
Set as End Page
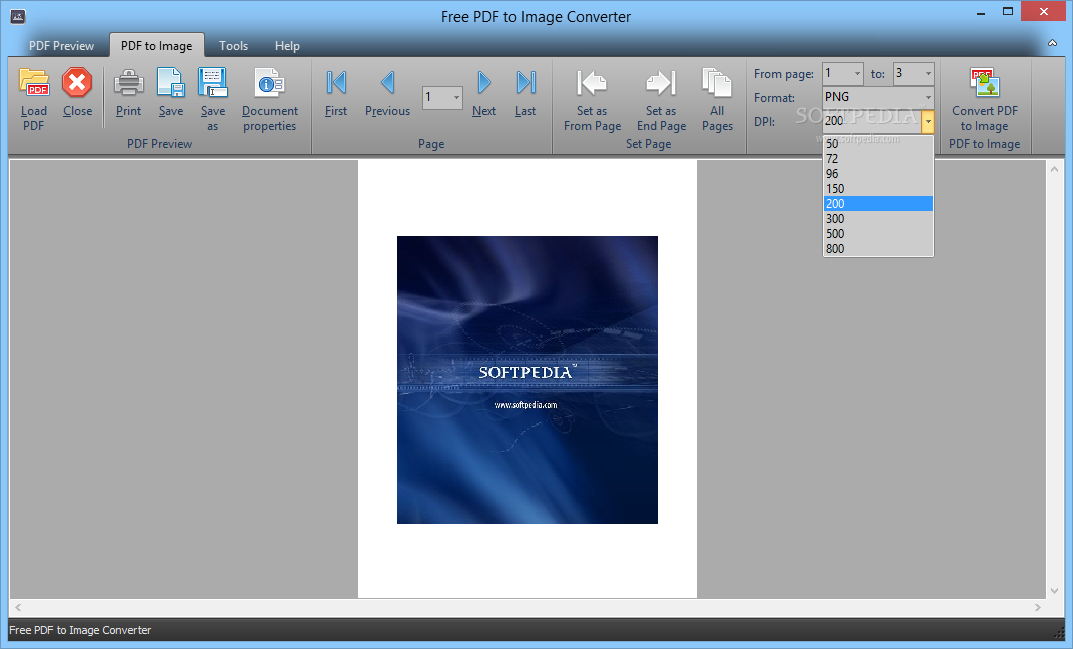click(x=661, y=99)
